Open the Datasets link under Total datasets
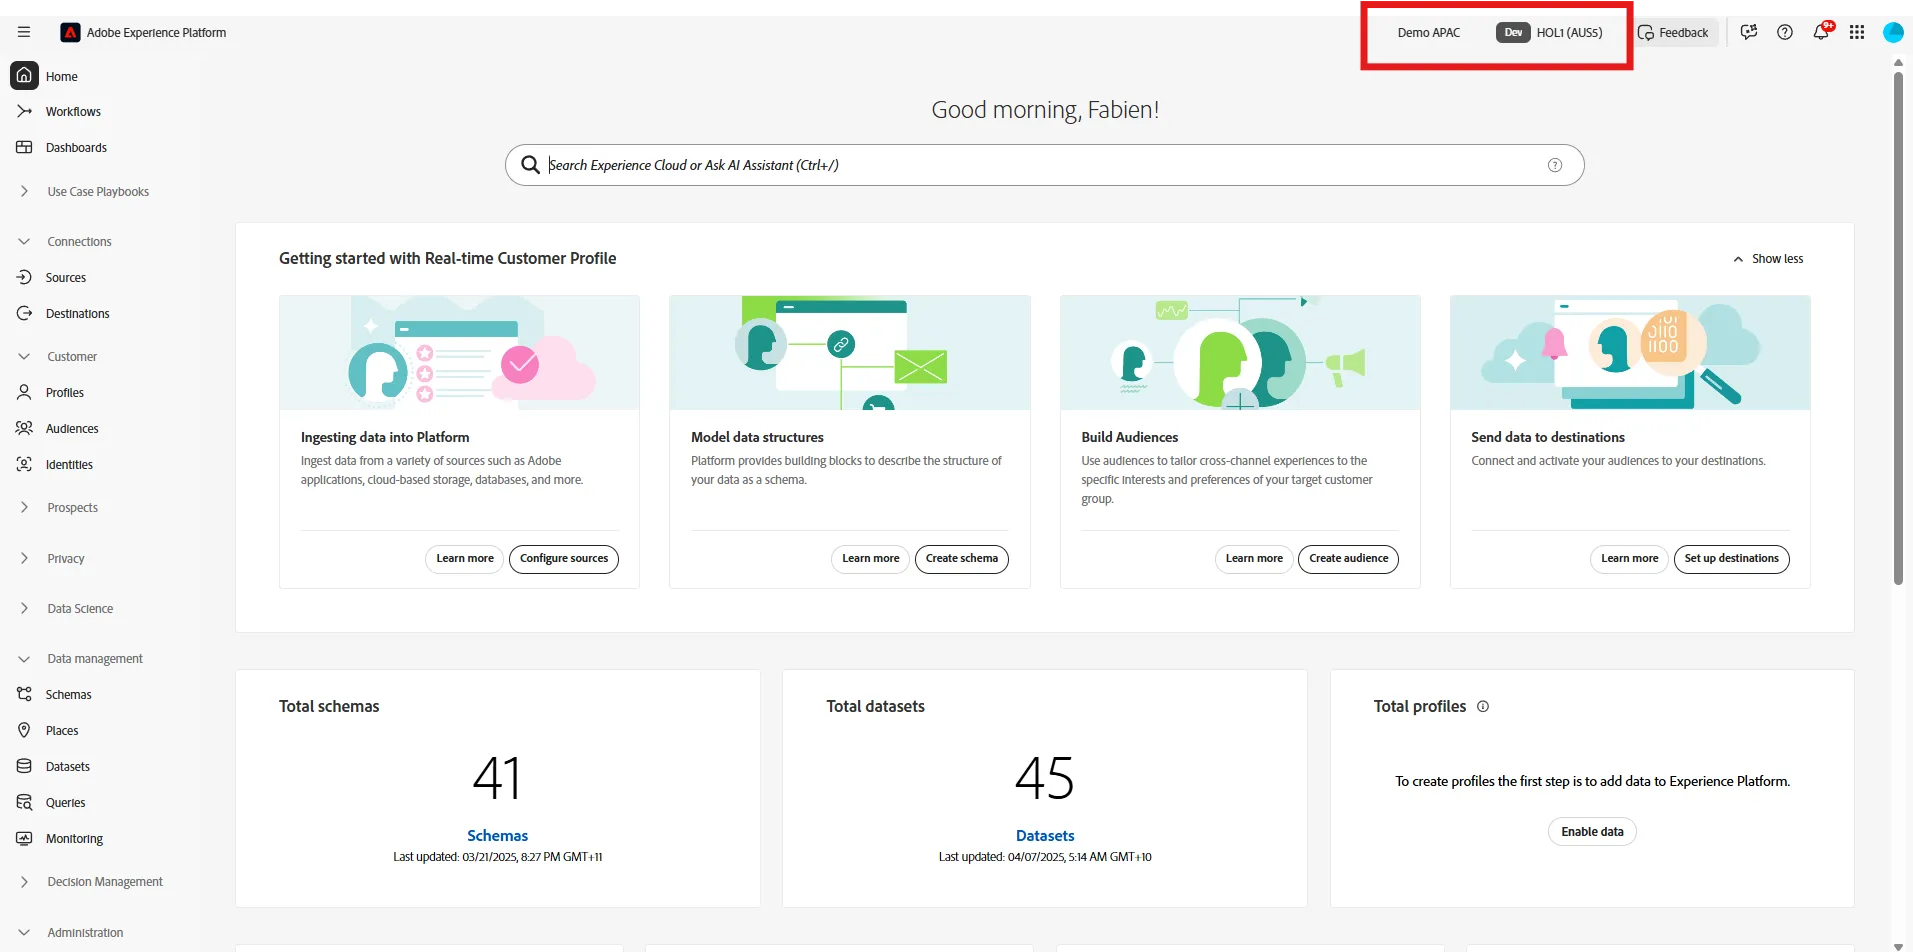Viewport: 1913px width, 952px height. click(x=1045, y=835)
